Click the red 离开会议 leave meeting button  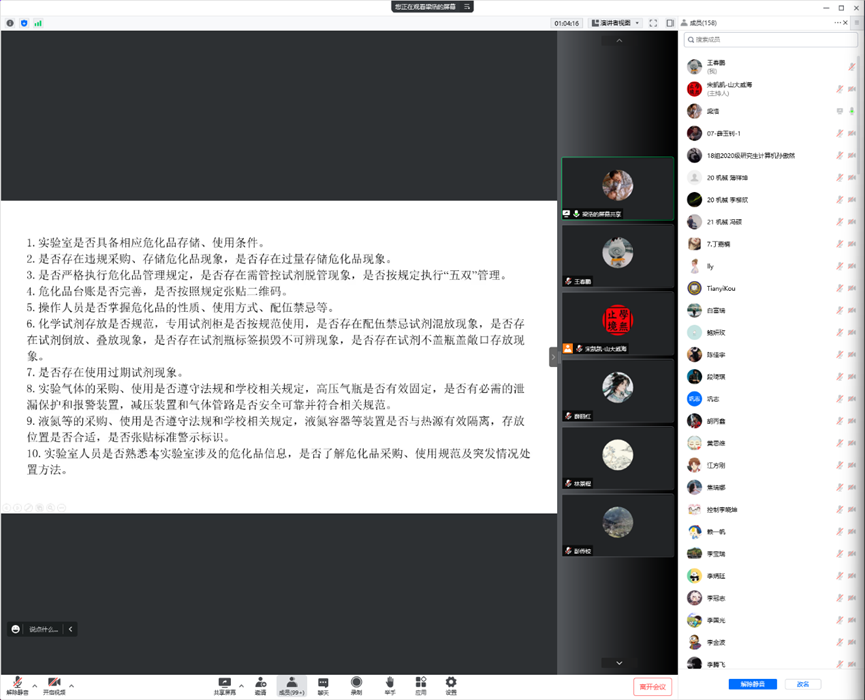click(652, 686)
